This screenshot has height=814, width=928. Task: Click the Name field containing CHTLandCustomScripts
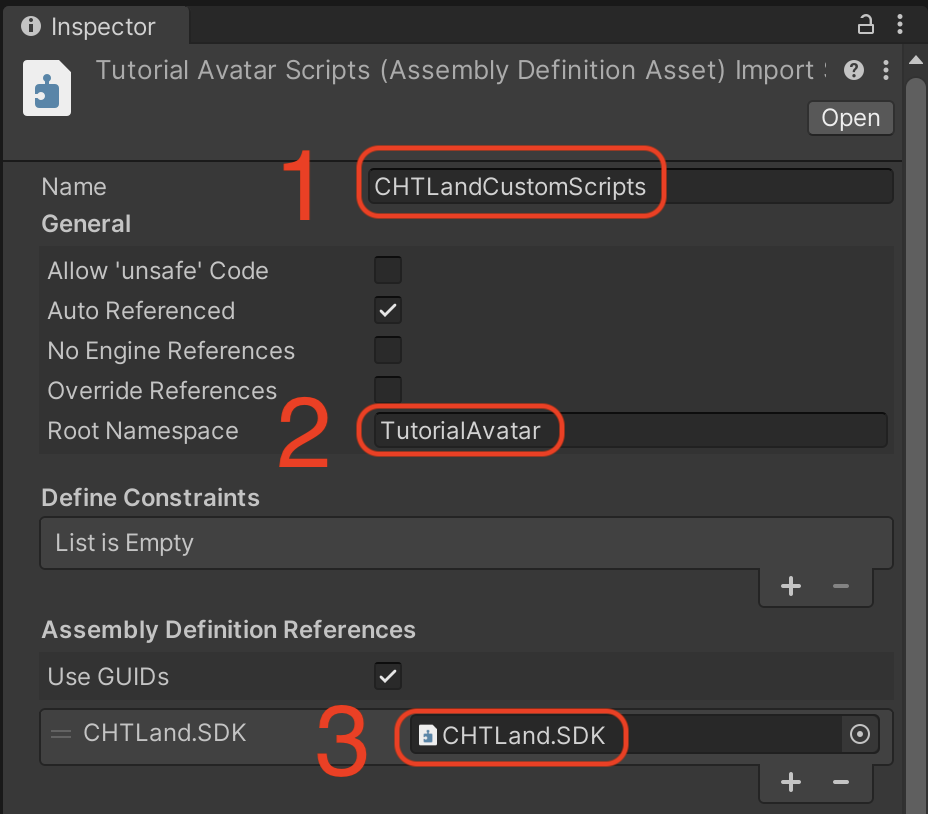point(628,187)
